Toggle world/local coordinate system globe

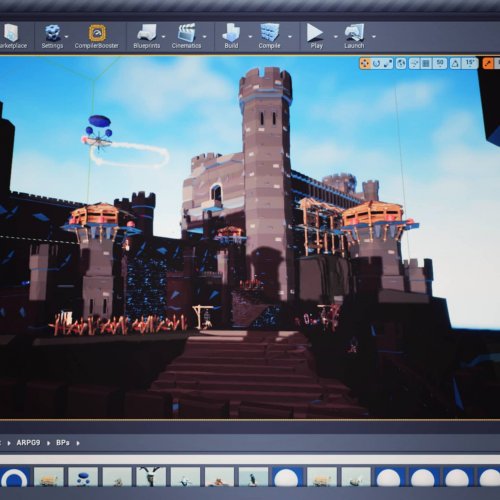pyautogui.click(x=401, y=63)
